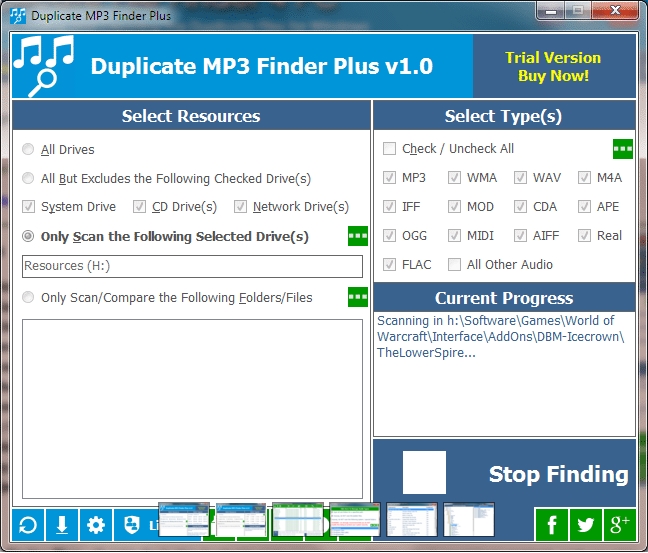
Task: Enable the All Other Audio checkbox
Action: coord(455,265)
